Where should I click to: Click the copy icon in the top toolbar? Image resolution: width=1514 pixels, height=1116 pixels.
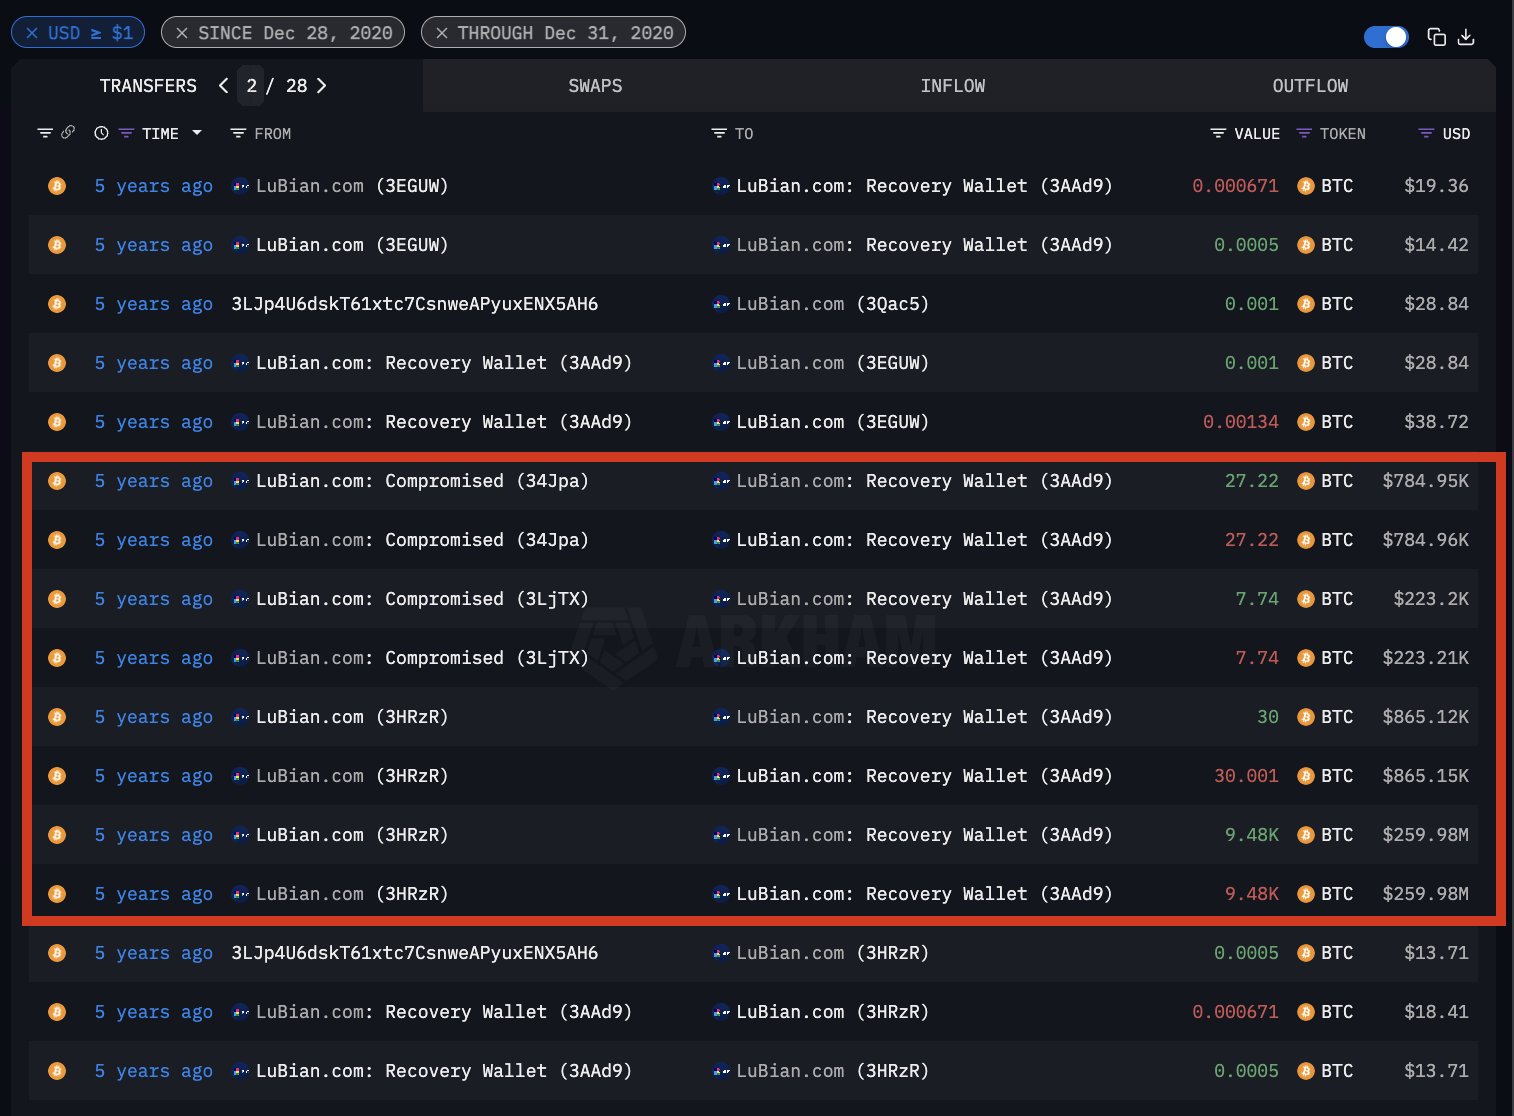tap(1436, 35)
